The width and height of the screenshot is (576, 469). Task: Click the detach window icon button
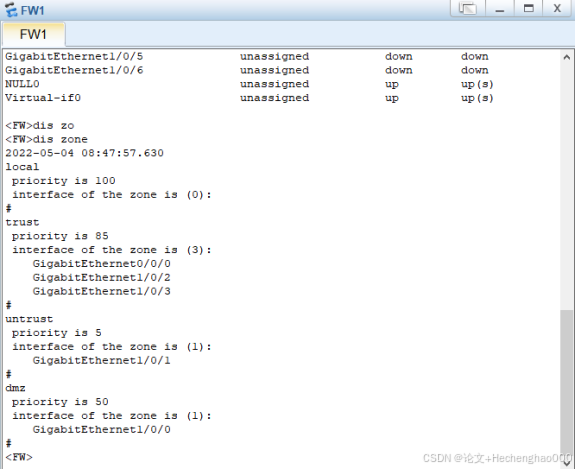coord(468,8)
